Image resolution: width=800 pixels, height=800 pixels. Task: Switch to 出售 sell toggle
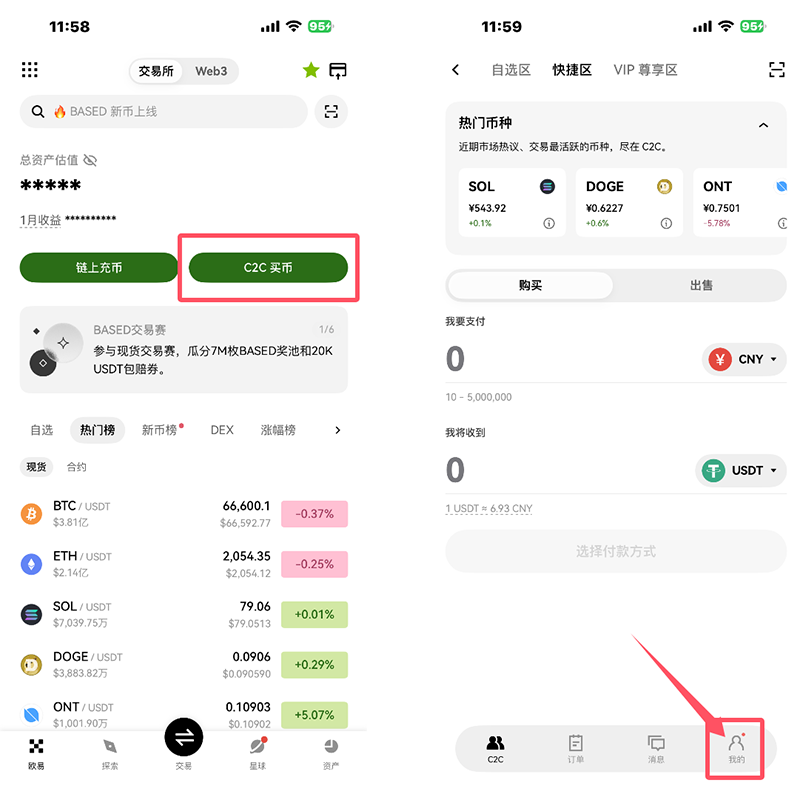701,285
